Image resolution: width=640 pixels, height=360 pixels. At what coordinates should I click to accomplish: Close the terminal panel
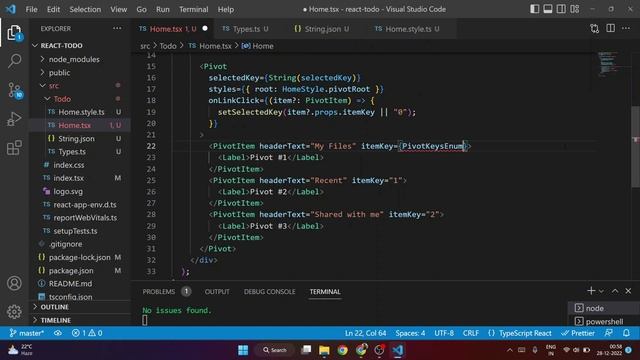coord(628,291)
